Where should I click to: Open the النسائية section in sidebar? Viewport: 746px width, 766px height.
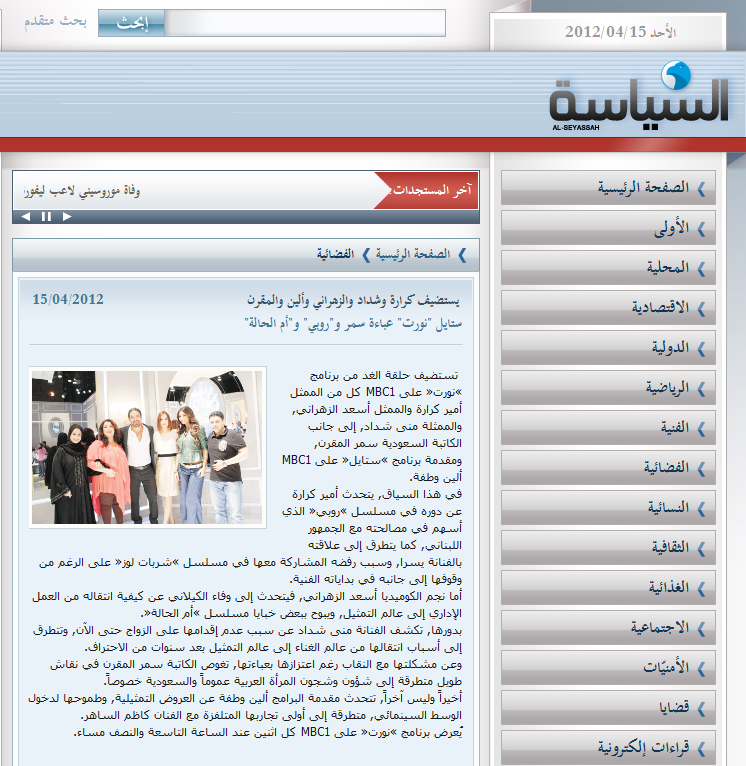pyautogui.click(x=608, y=508)
